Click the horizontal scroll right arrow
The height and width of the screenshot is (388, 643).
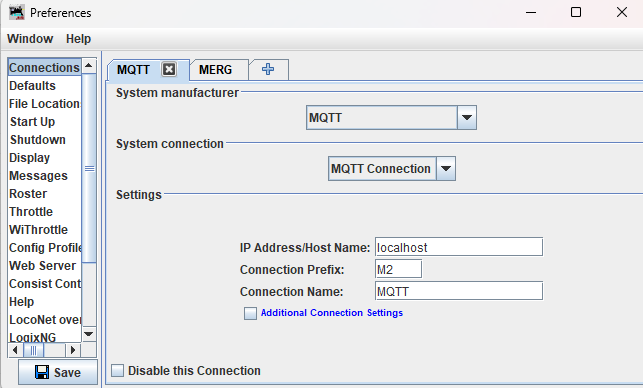pyautogui.click(x=73, y=350)
